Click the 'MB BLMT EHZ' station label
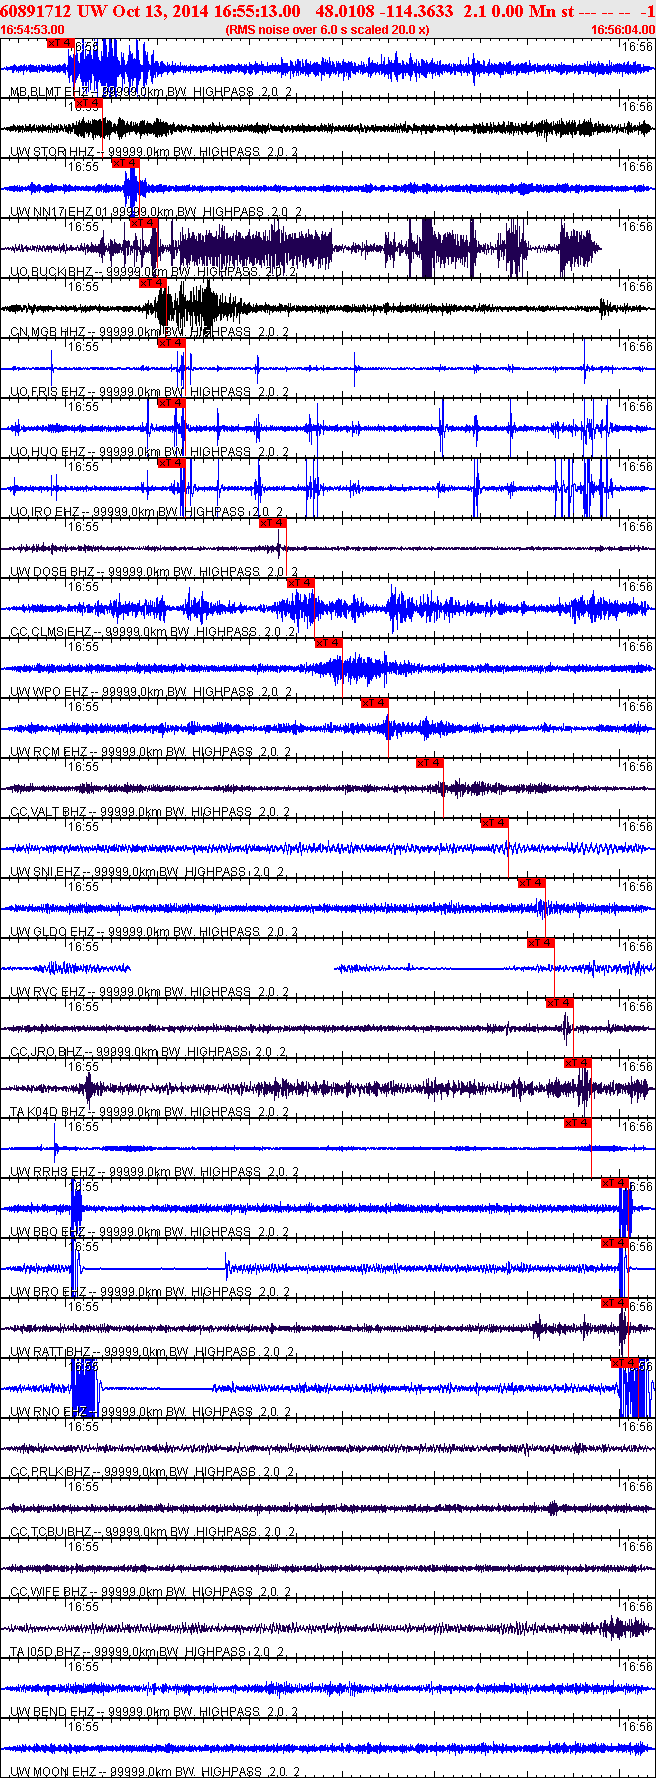 [x=47, y=92]
